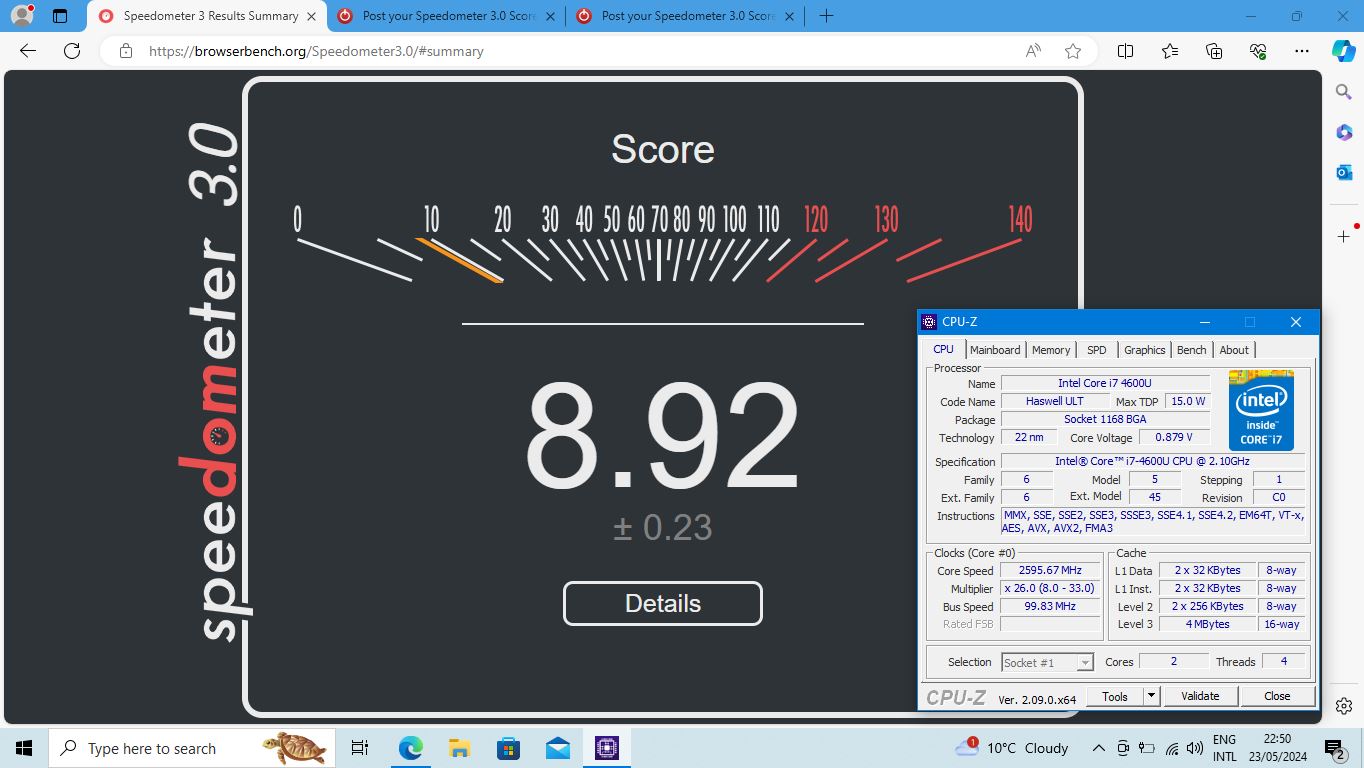Open Collections icon in Edge toolbar
The image size is (1364, 768).
point(1214,51)
